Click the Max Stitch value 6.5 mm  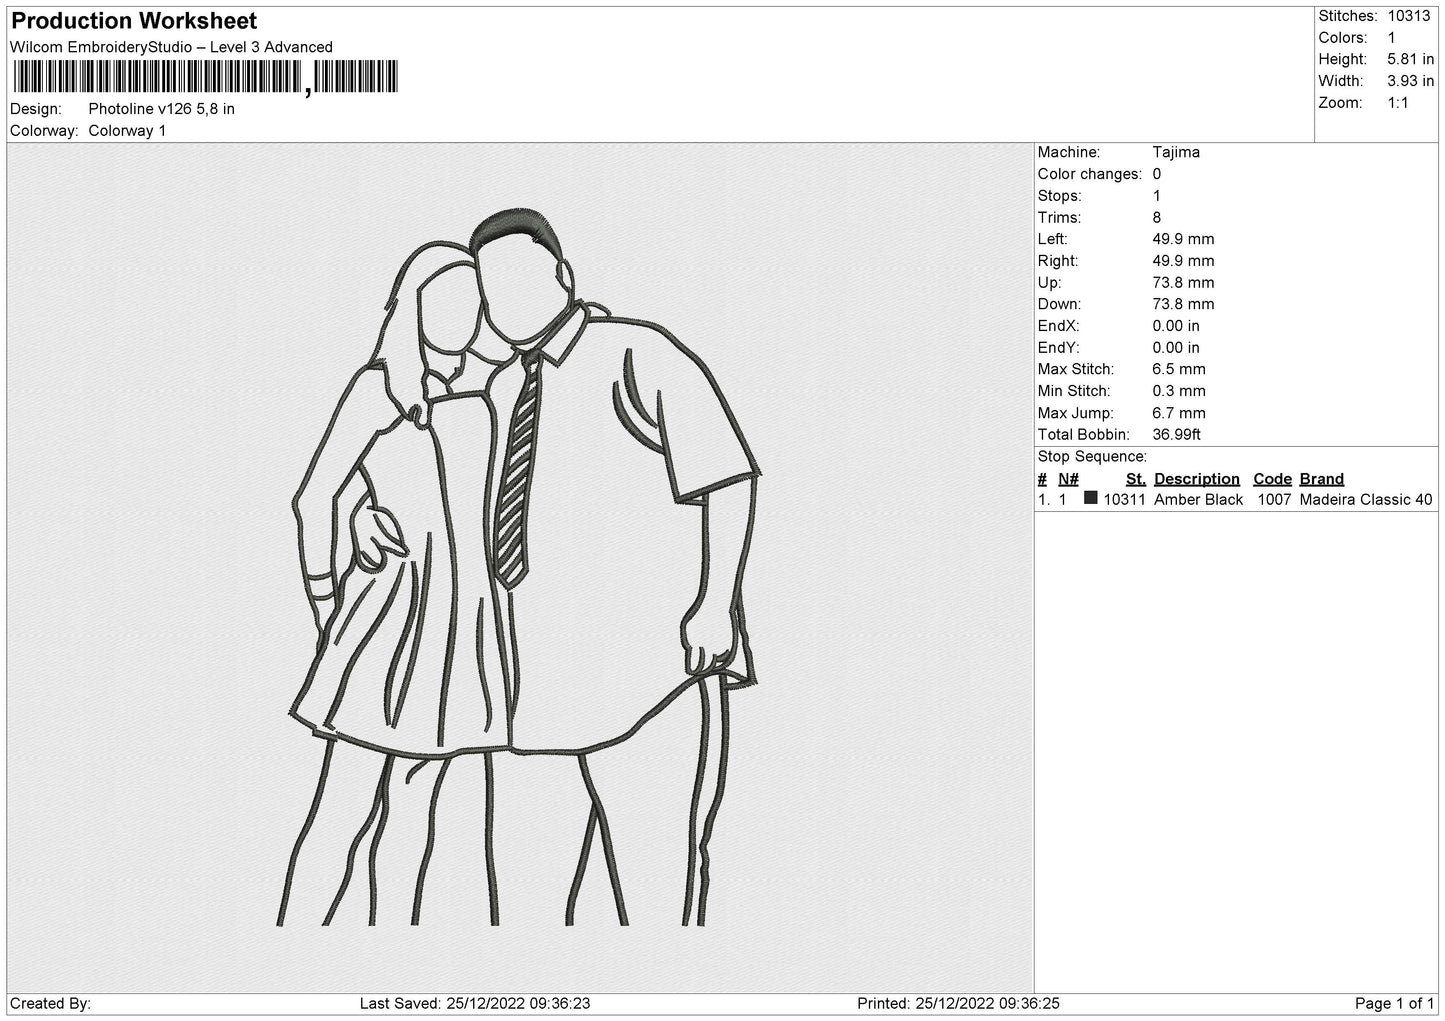click(x=1179, y=369)
